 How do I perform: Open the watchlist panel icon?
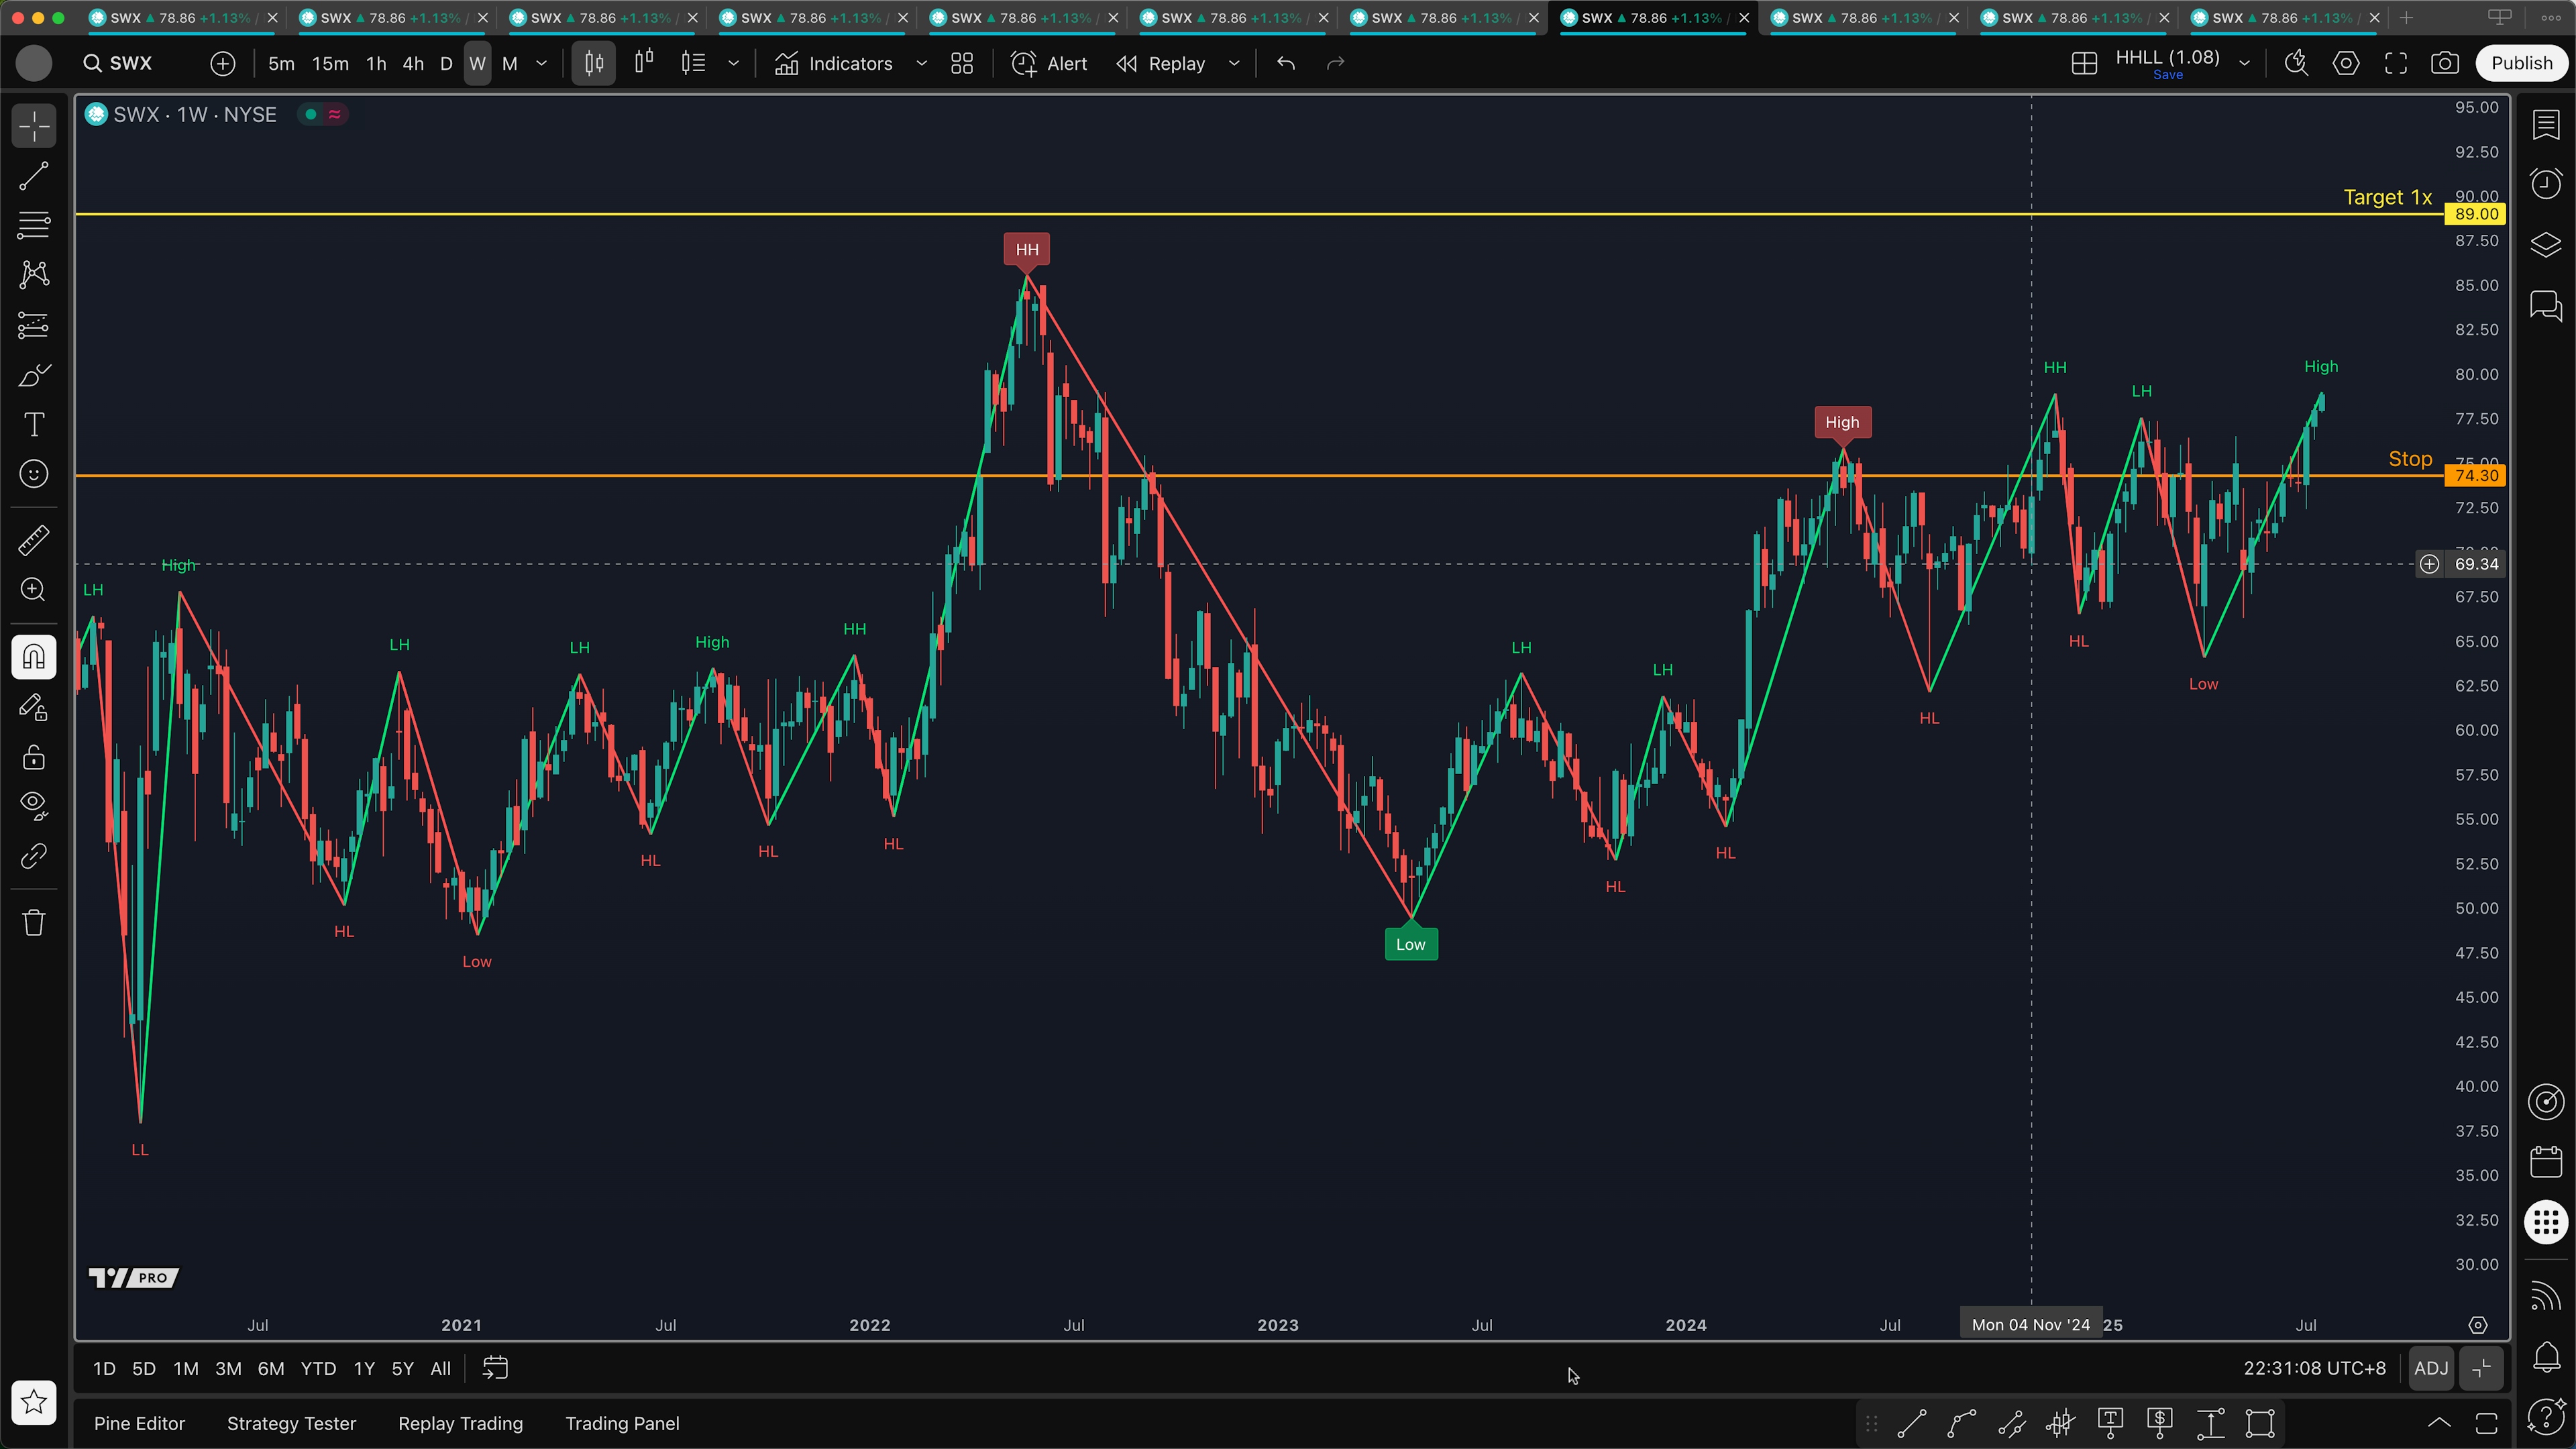[x=2546, y=125]
